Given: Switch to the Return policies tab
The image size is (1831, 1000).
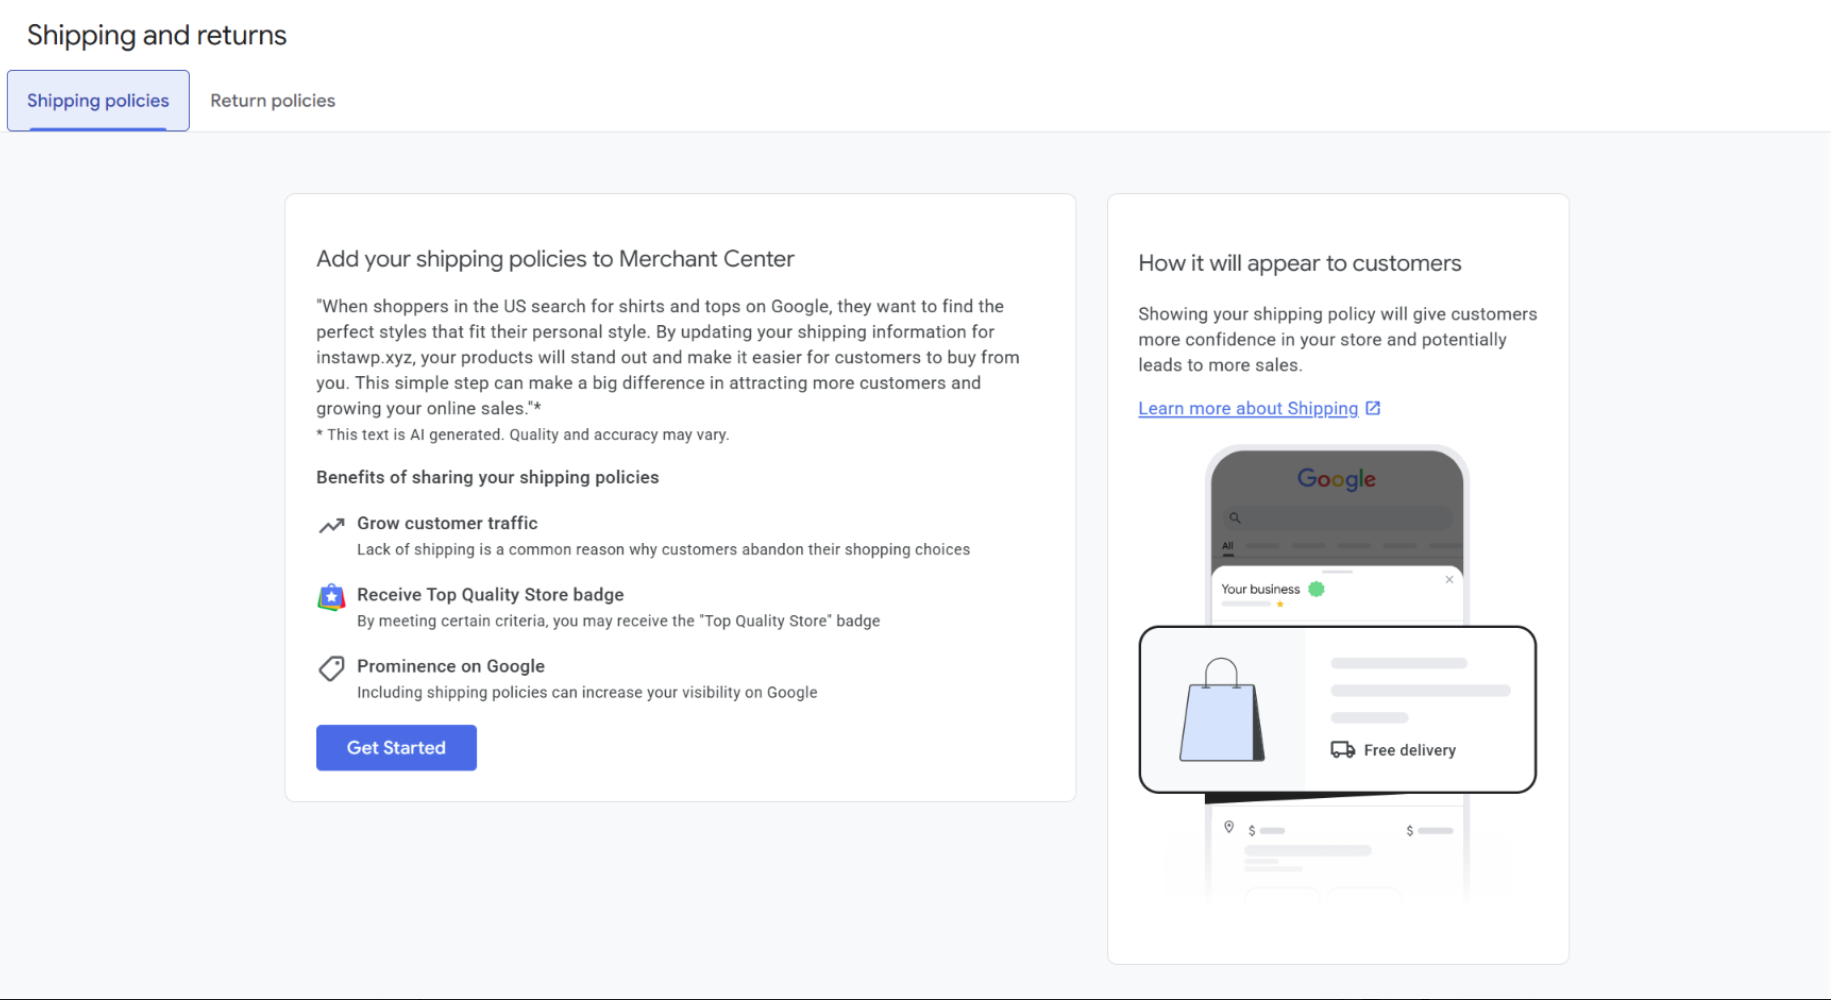Looking at the screenshot, I should (x=272, y=101).
